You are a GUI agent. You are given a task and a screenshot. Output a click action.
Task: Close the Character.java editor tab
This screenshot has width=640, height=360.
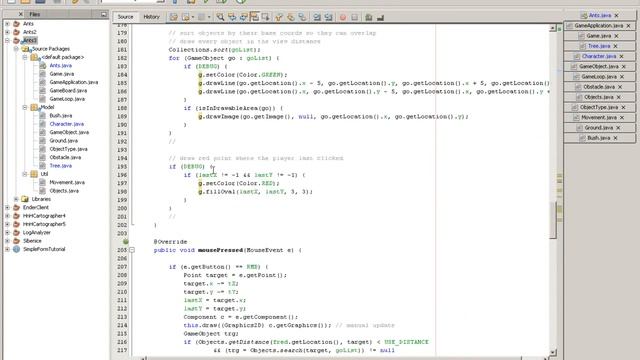(621, 56)
